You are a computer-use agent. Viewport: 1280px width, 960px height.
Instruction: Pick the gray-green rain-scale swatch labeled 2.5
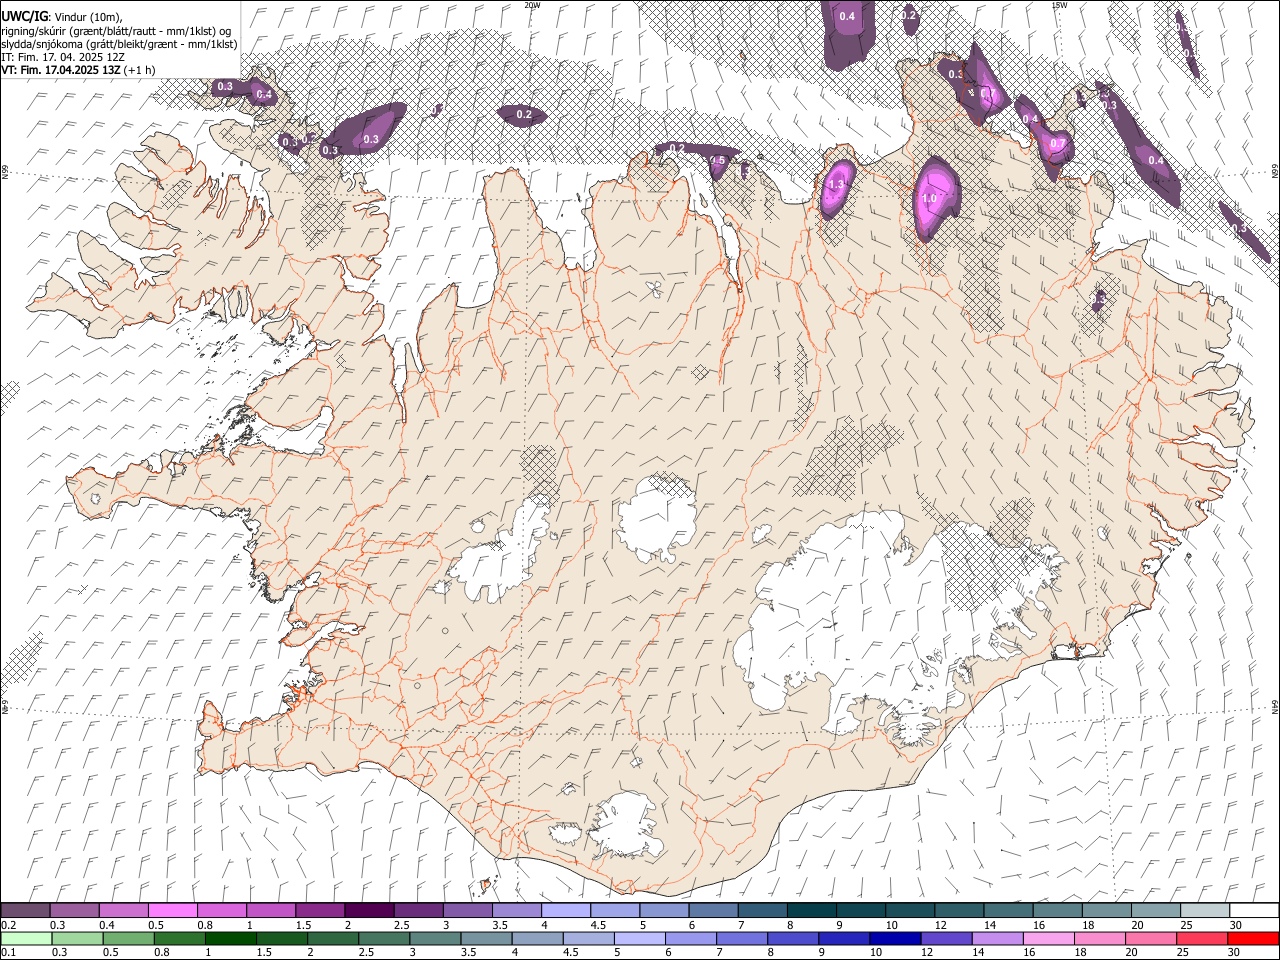pos(384,938)
